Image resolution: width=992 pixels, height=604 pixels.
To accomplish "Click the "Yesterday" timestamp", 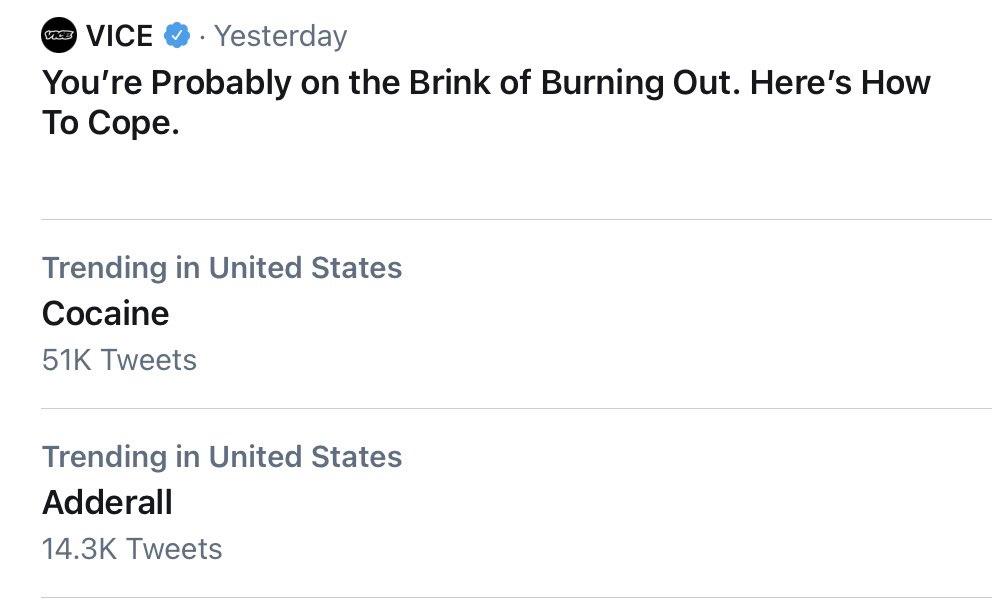I will coord(280,37).
